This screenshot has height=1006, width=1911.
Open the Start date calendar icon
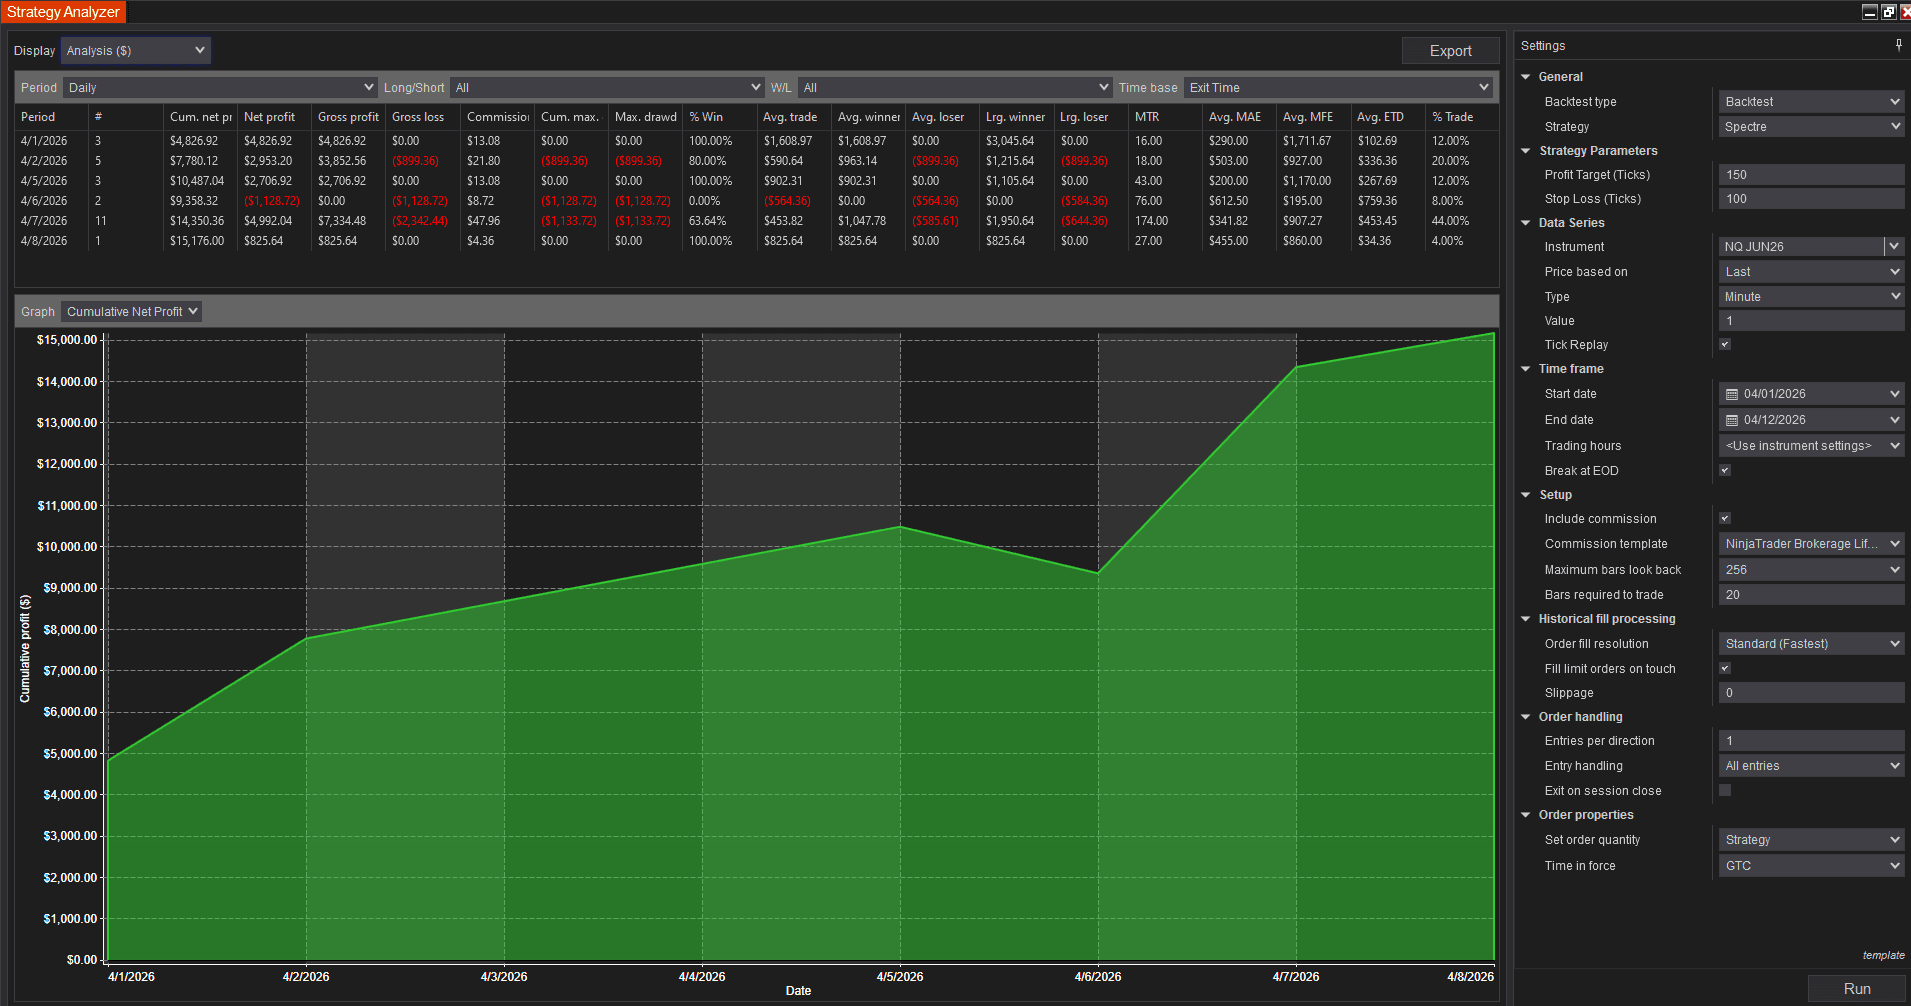pos(1732,394)
